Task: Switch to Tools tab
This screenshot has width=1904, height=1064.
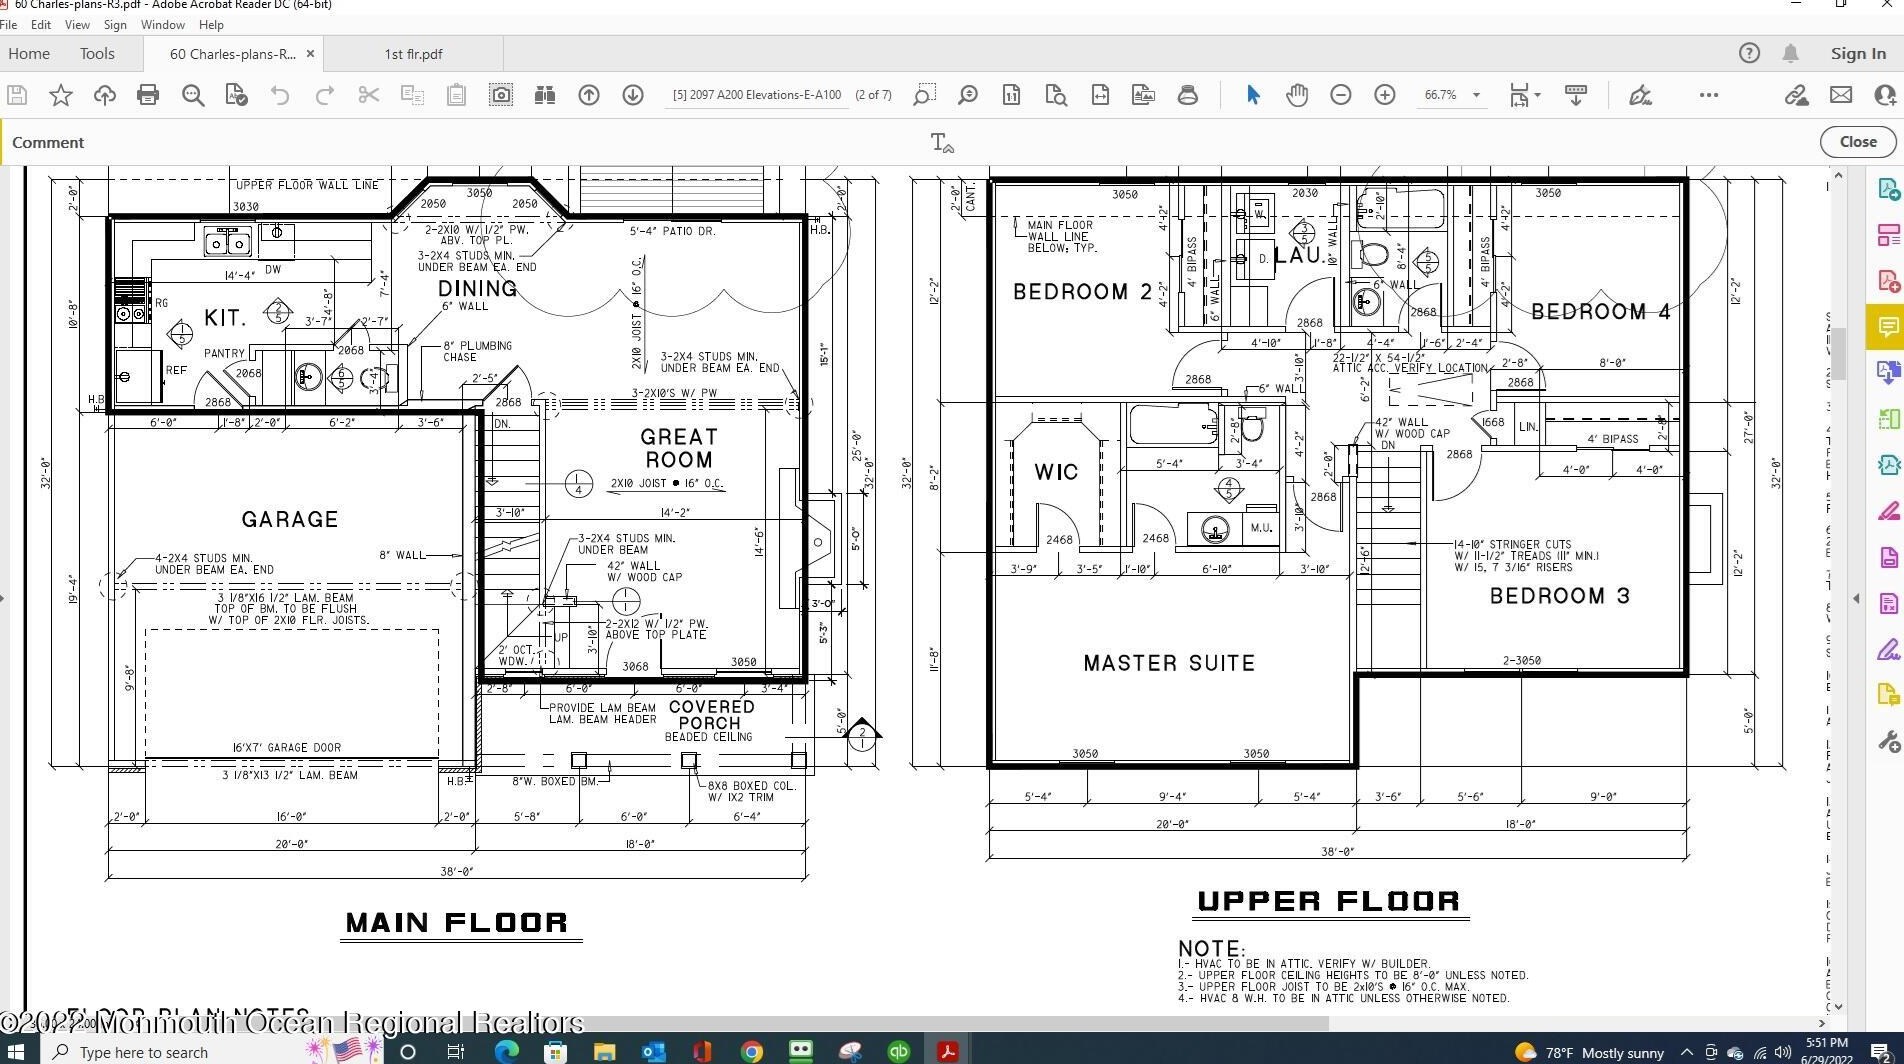Action: pos(97,54)
